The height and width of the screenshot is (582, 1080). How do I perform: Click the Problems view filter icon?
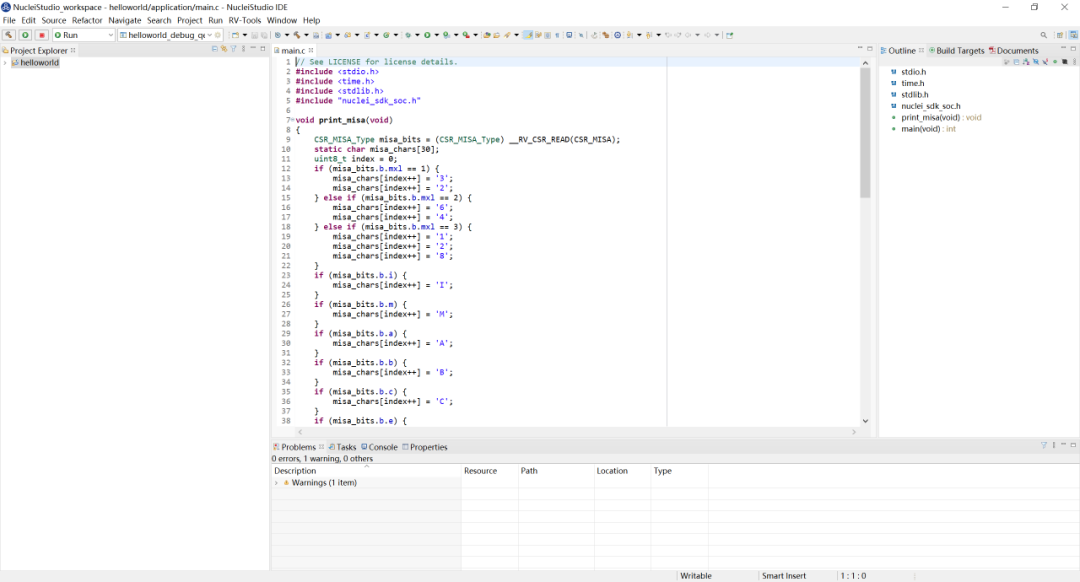click(1043, 446)
